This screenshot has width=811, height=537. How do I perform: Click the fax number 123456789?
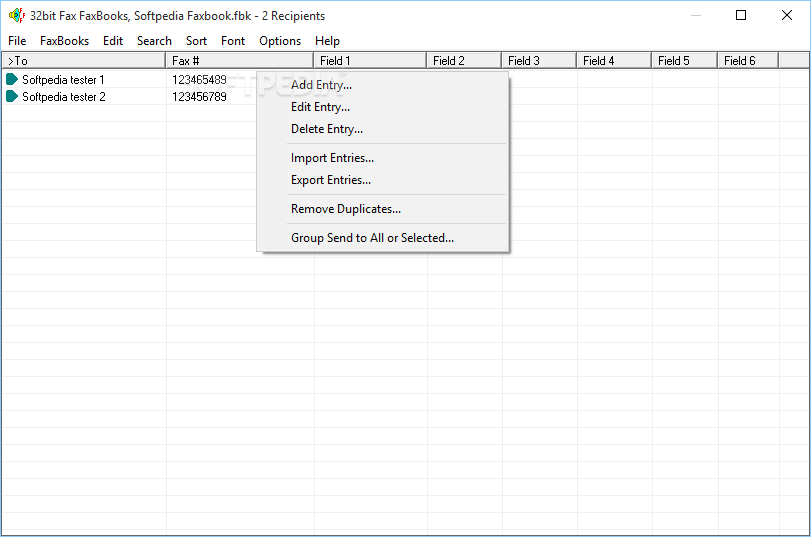click(x=199, y=97)
